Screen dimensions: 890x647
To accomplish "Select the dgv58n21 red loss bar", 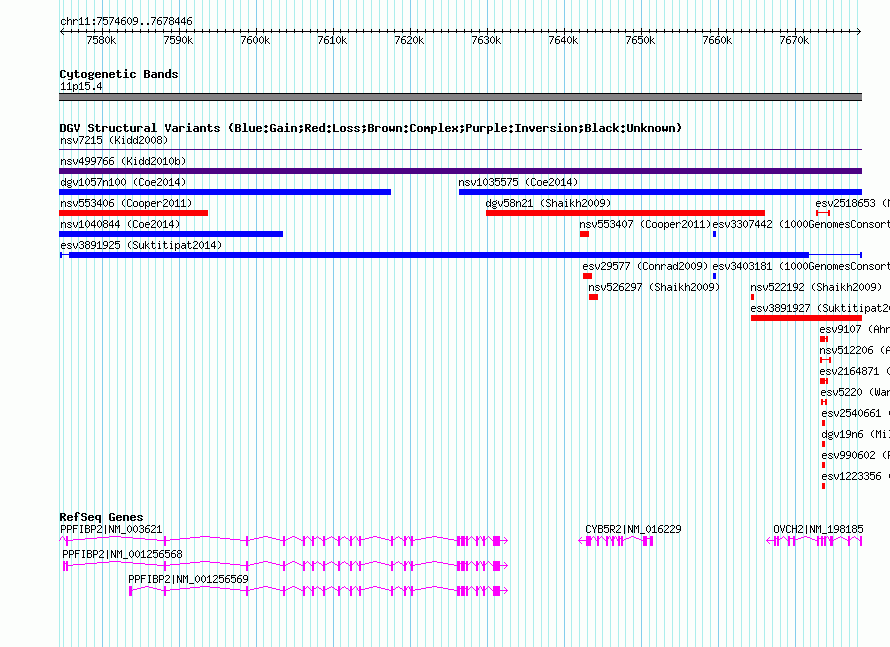I will [625, 213].
